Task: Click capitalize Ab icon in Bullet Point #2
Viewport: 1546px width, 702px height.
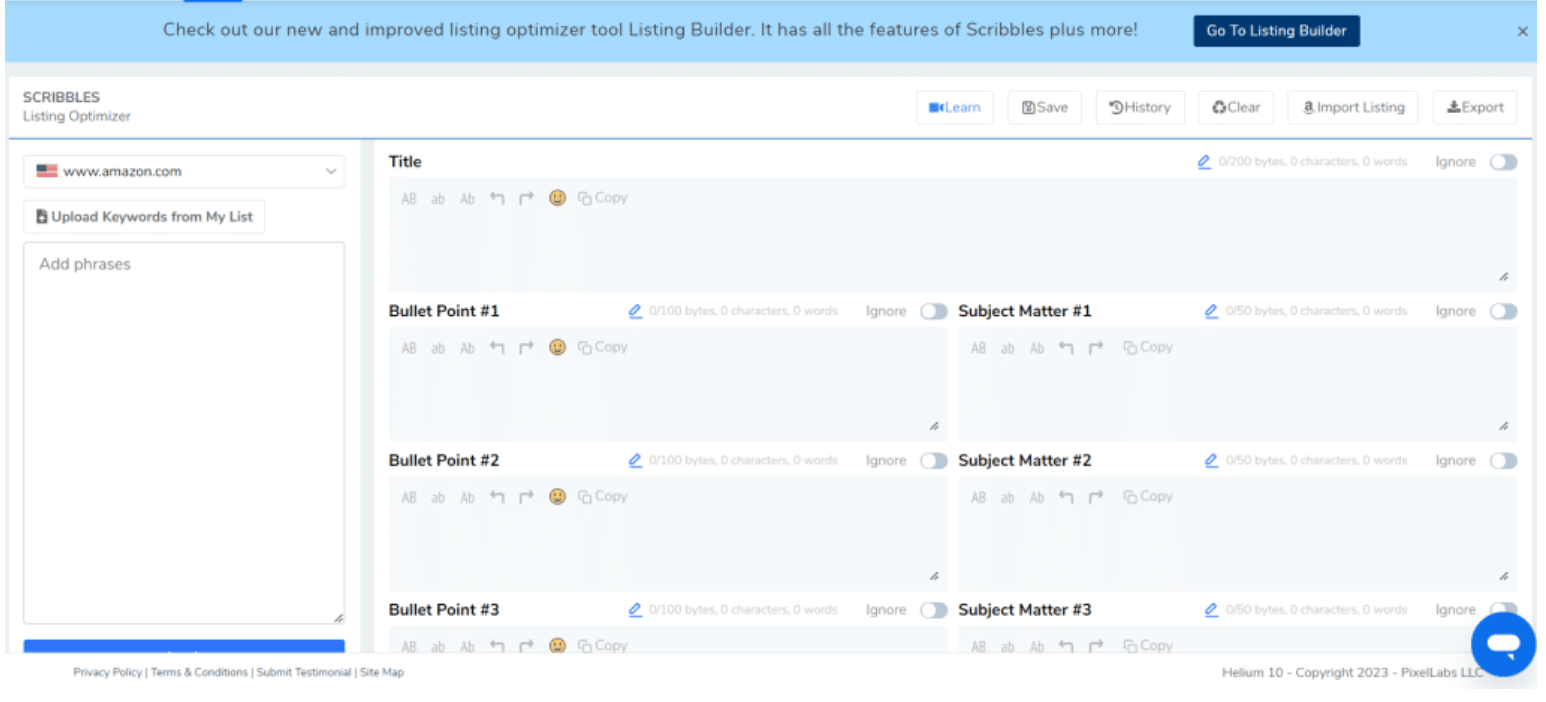Action: point(467,496)
